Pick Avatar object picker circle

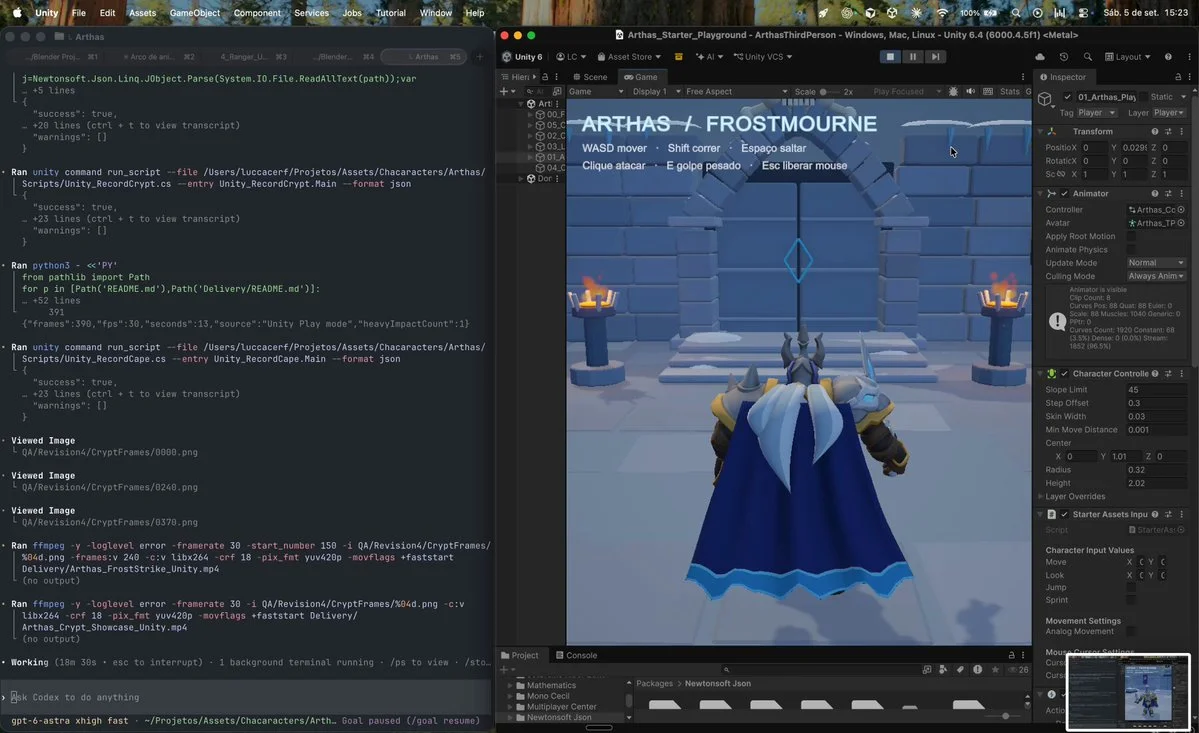pos(1181,223)
